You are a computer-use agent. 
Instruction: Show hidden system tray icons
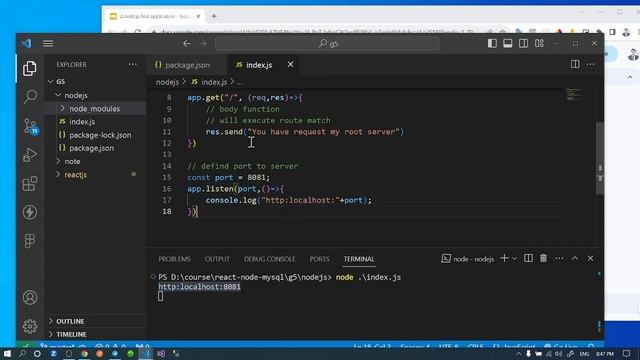point(518,353)
